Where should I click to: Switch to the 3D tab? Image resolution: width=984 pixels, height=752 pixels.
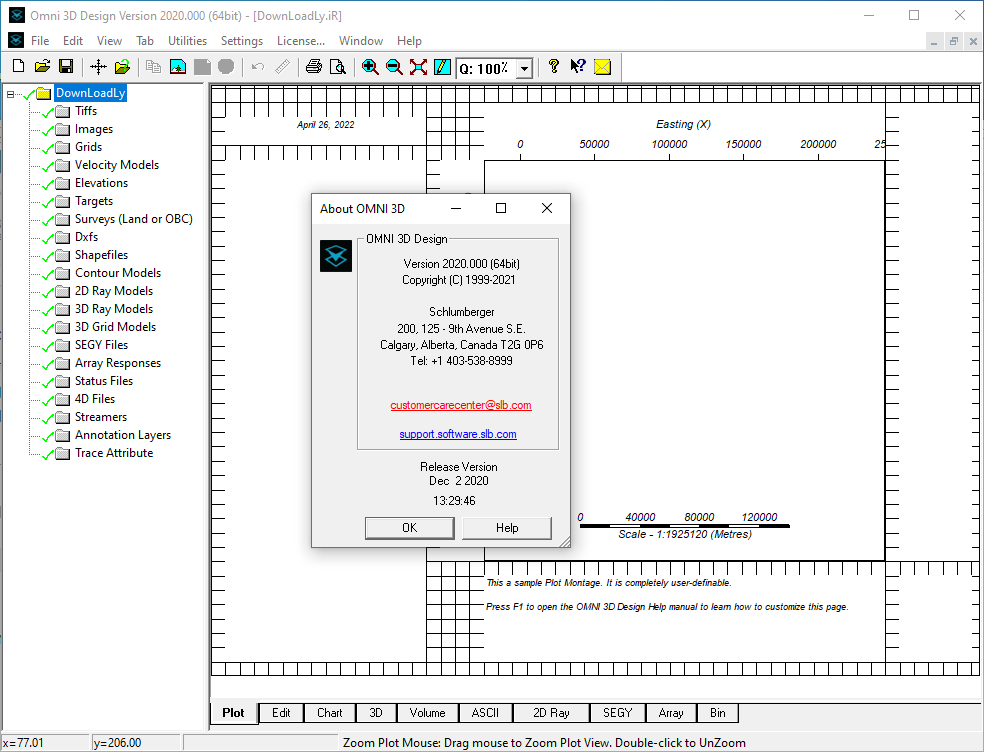click(376, 713)
